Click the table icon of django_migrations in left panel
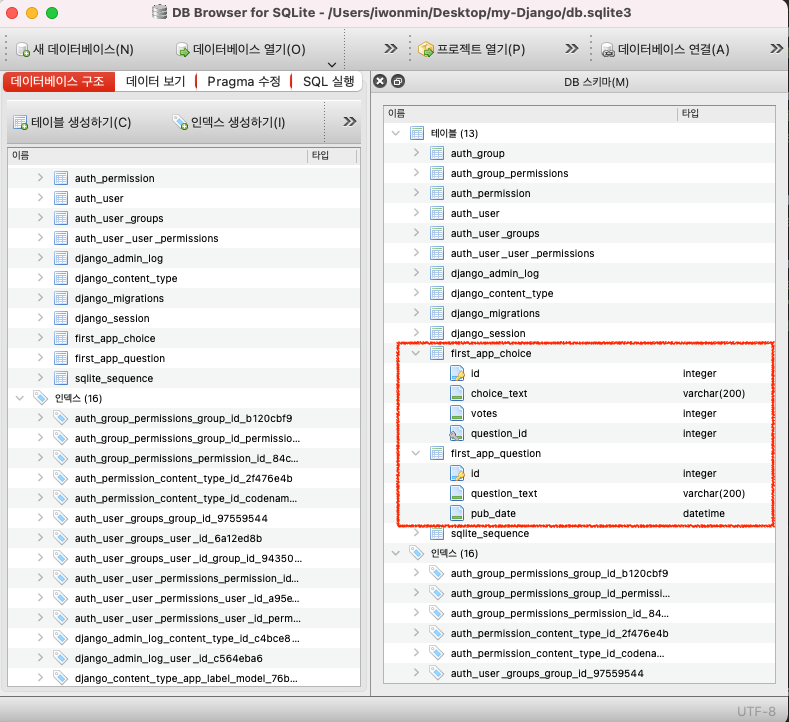This screenshot has height=722, width=789. [x=61, y=298]
